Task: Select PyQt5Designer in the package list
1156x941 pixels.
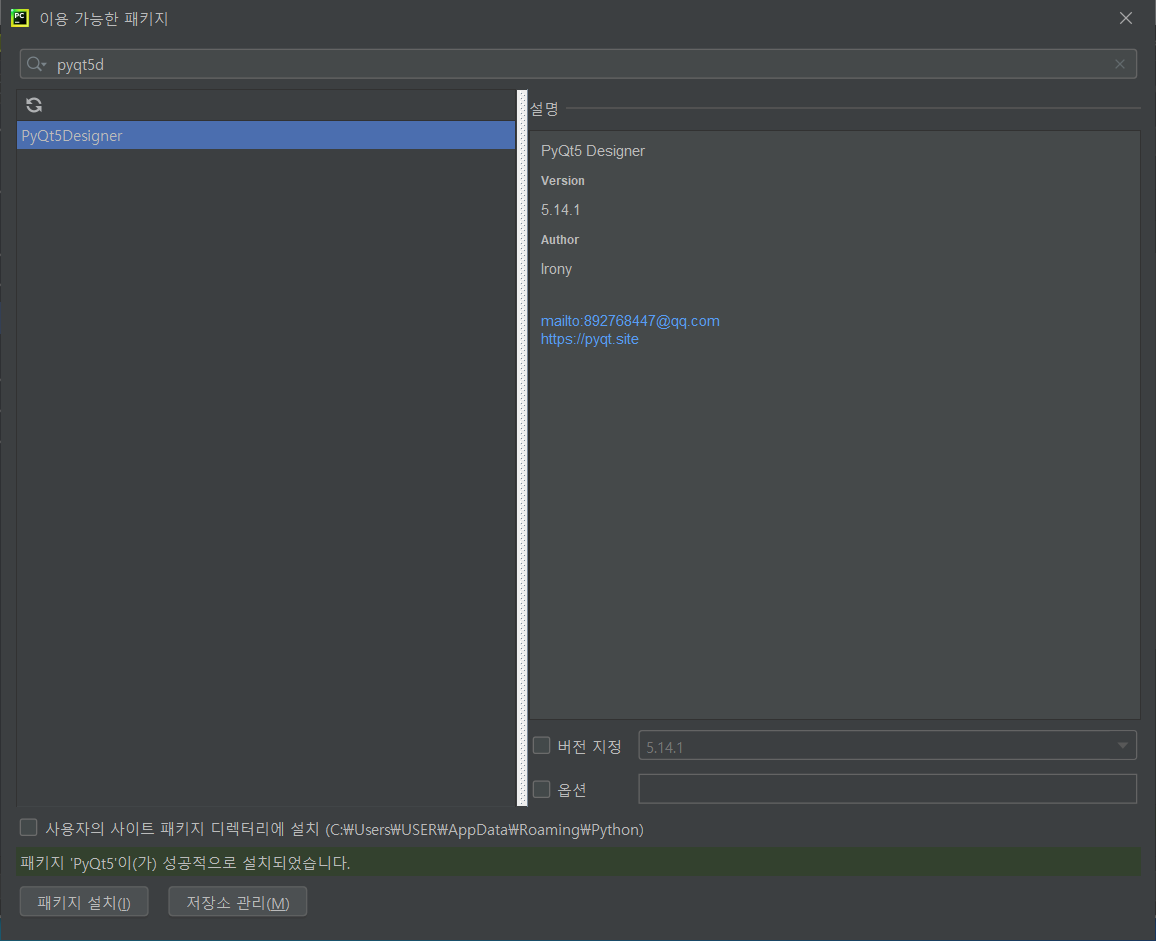Action: point(265,136)
